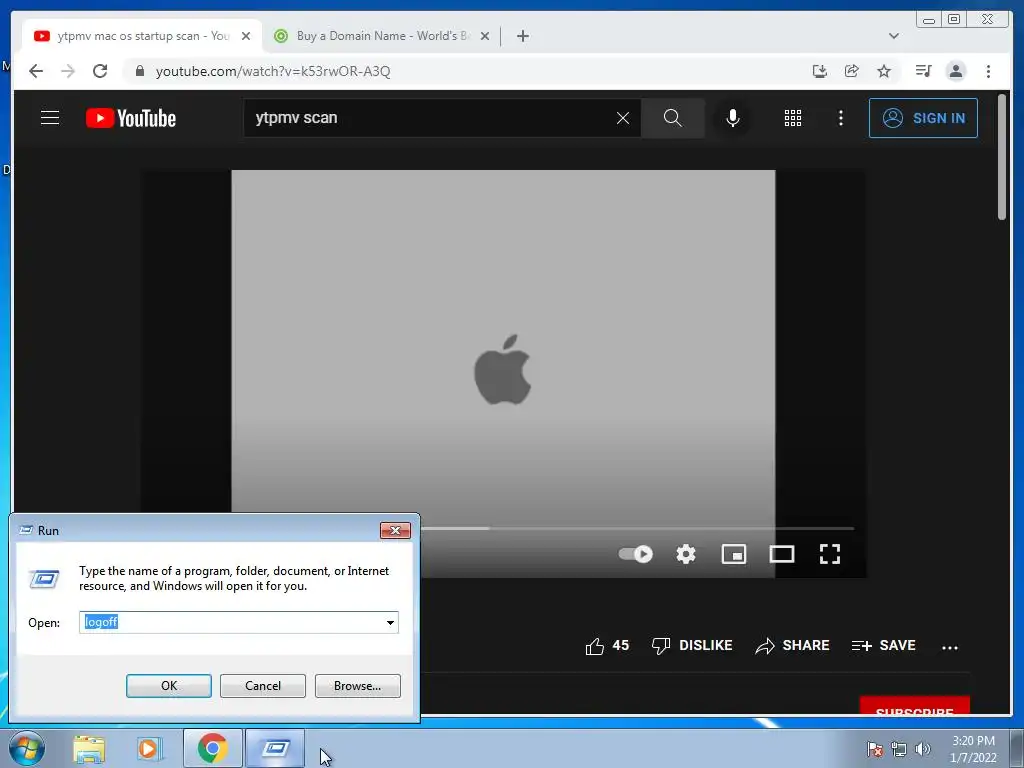This screenshot has height=768, width=1024.
Task: Enter full screen video
Action: (x=830, y=554)
